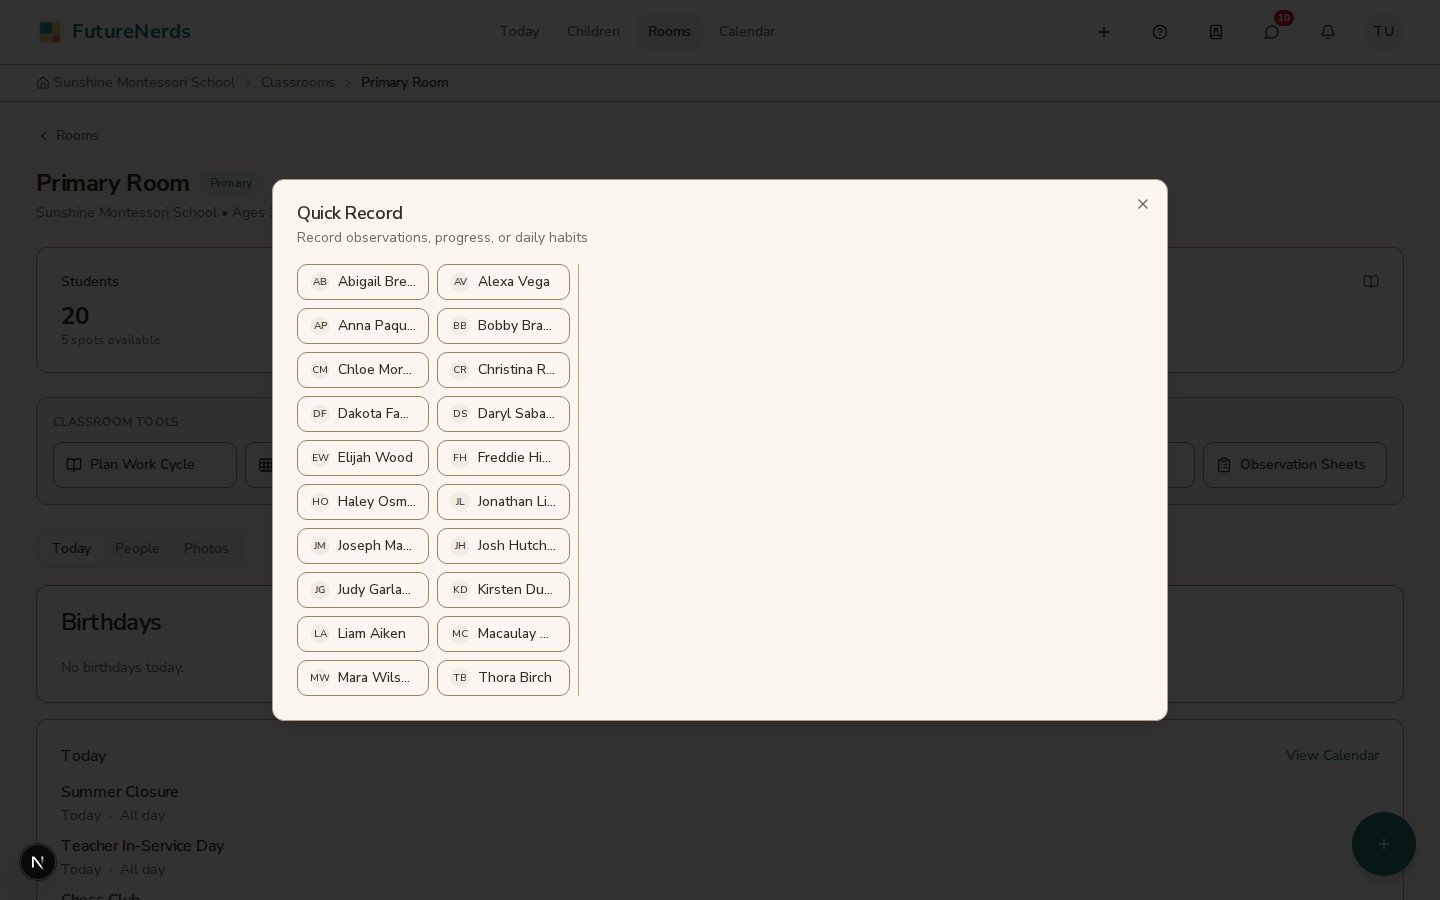Image resolution: width=1440 pixels, height=900 pixels.
Task: Pick Joseph Ma... in Quick Record
Action: pyautogui.click(x=363, y=546)
